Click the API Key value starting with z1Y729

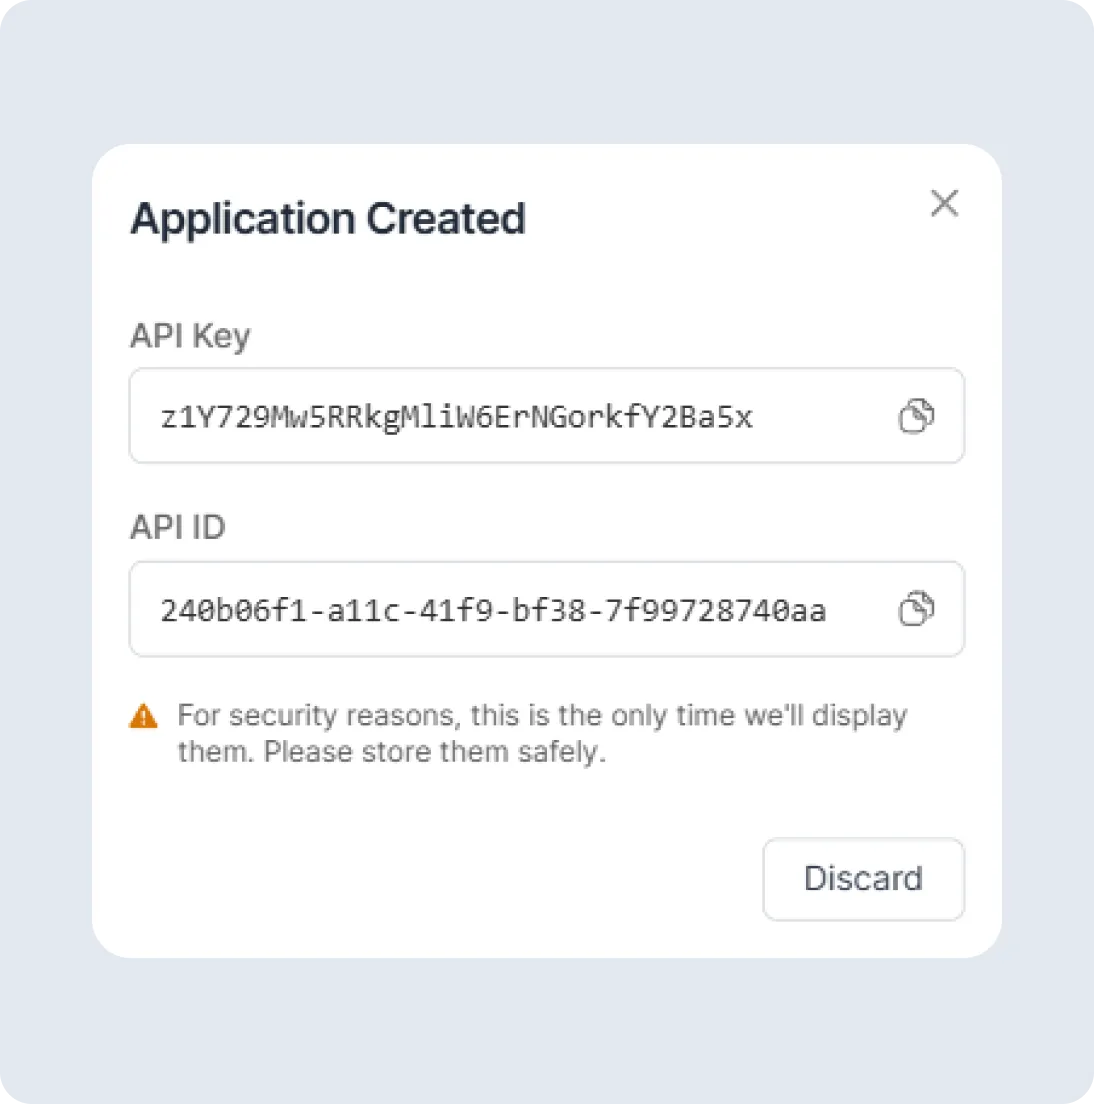click(456, 417)
